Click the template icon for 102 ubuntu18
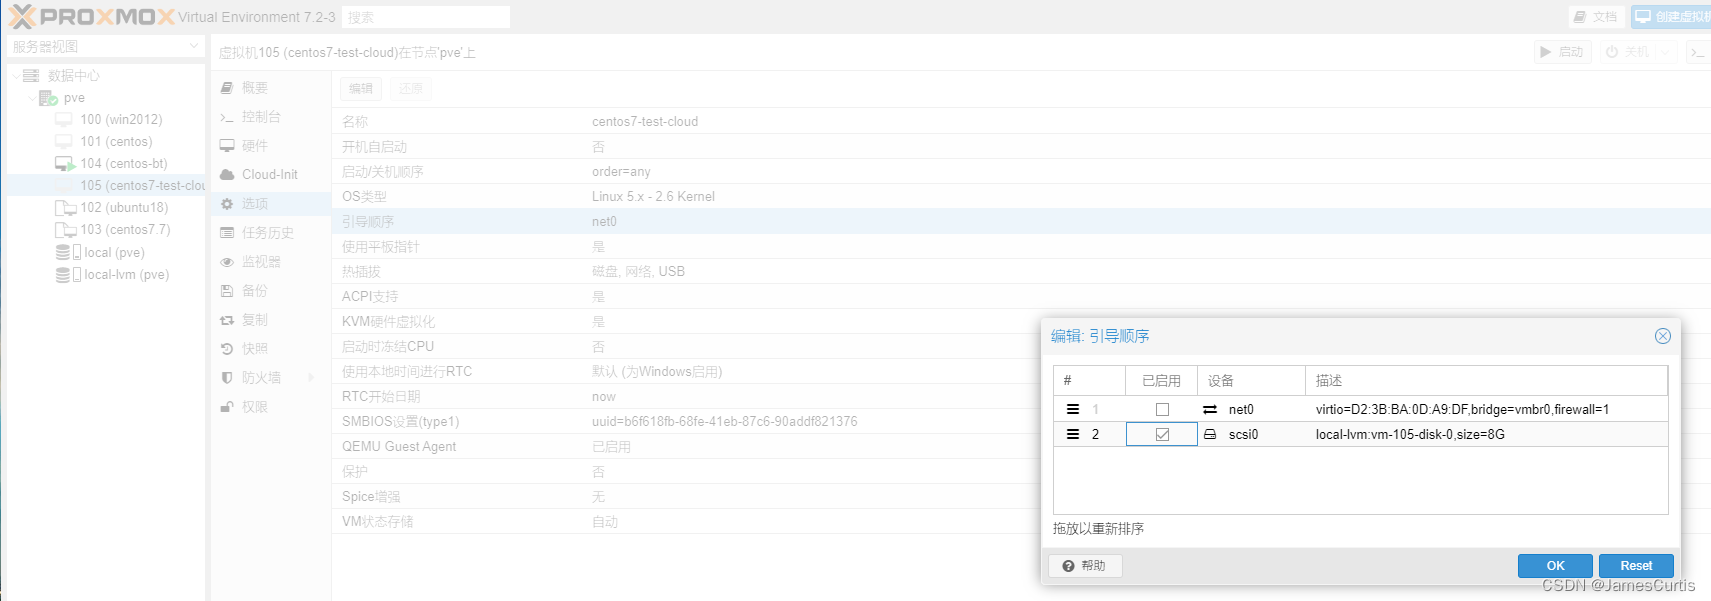 pos(65,207)
